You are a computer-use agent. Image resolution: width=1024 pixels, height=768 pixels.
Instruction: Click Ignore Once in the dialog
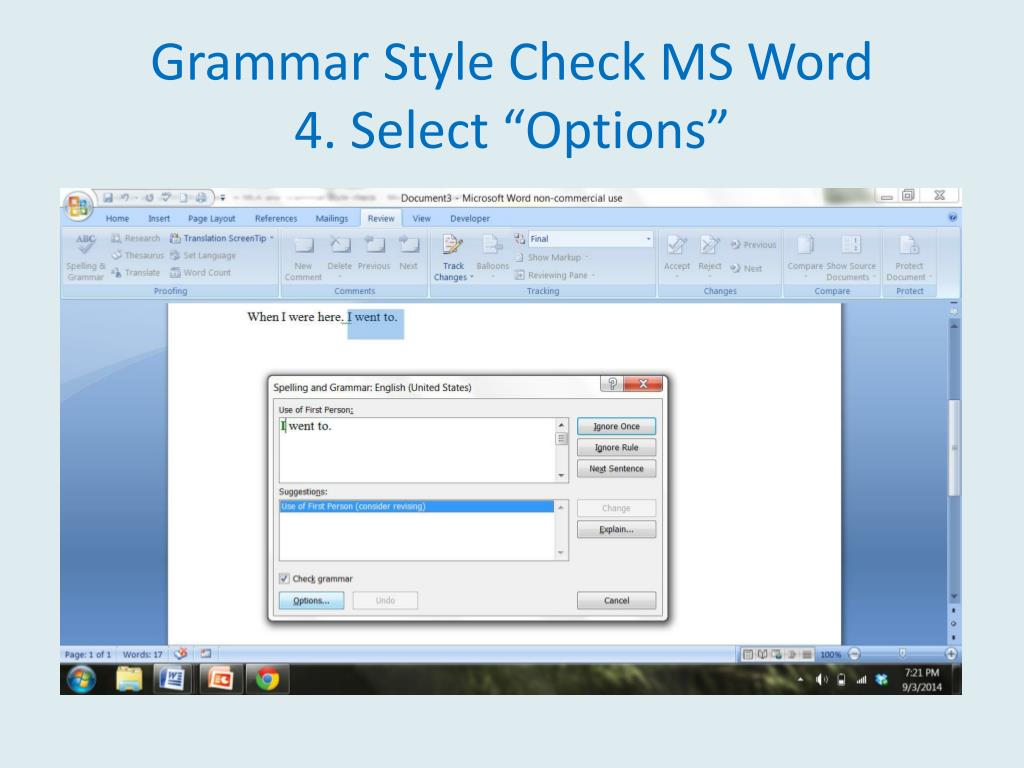tap(616, 426)
